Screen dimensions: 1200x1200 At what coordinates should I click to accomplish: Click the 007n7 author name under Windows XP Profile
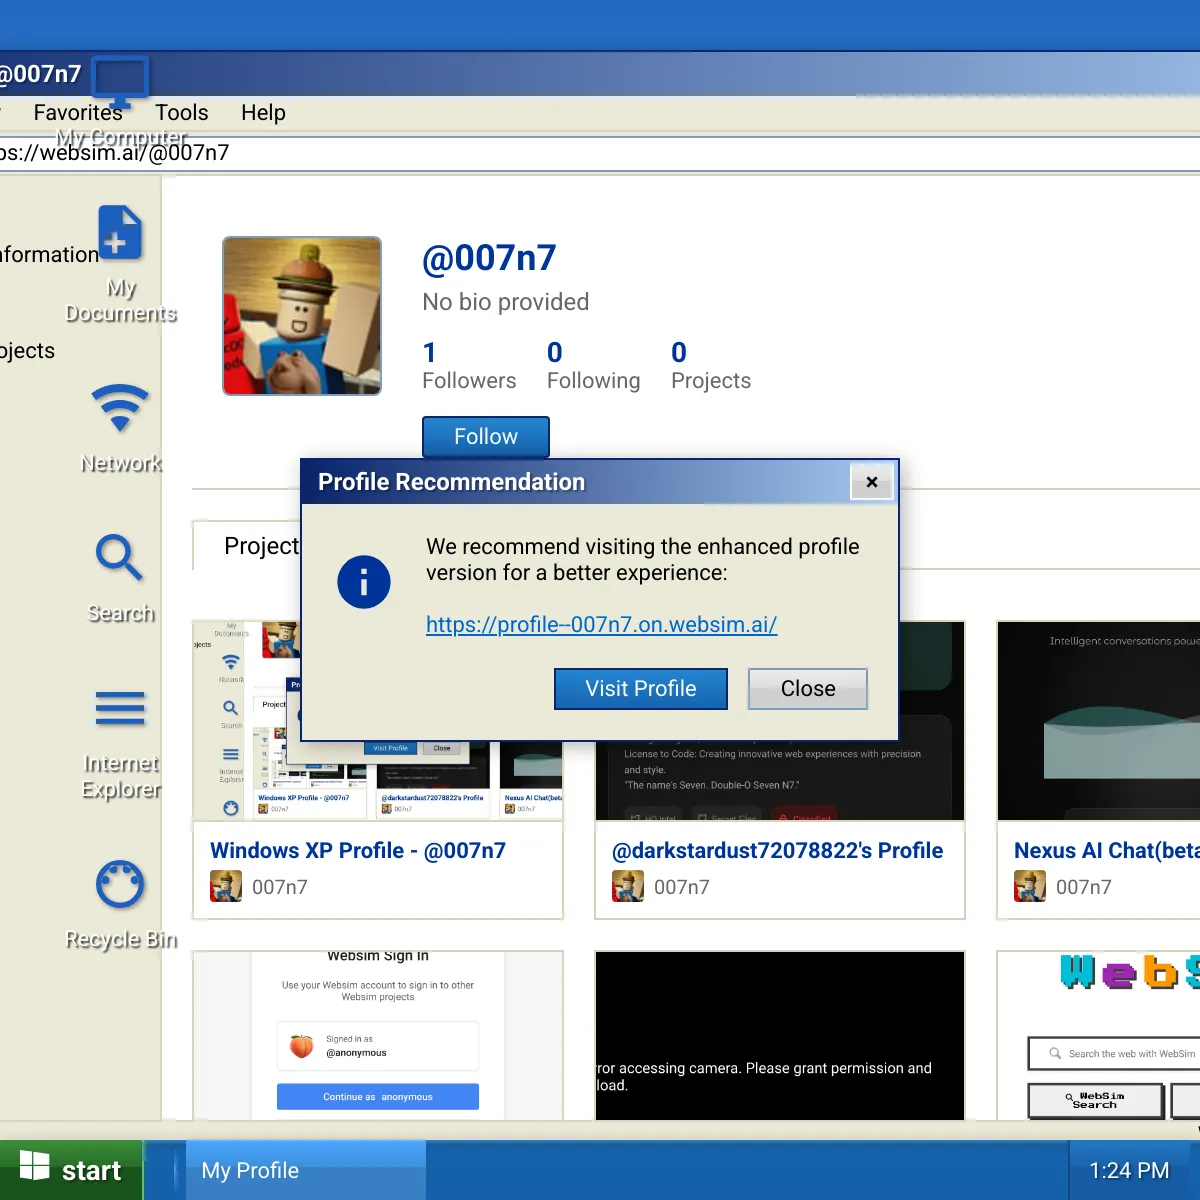[x=280, y=887]
